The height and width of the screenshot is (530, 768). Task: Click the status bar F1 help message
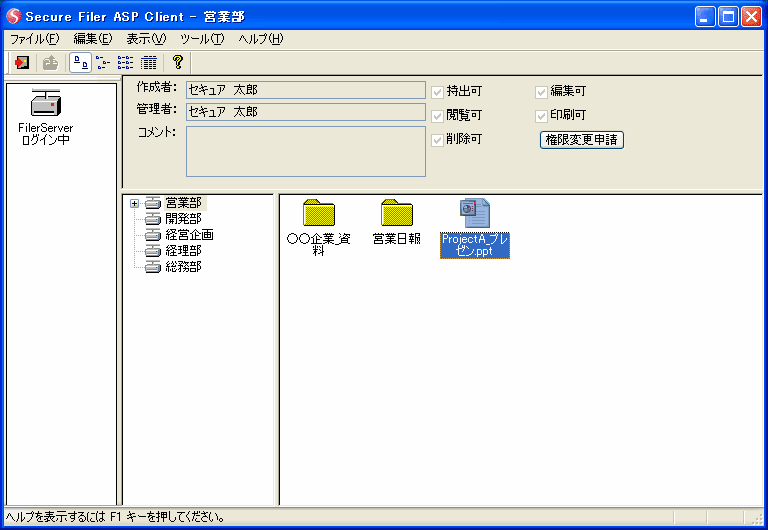[115, 517]
